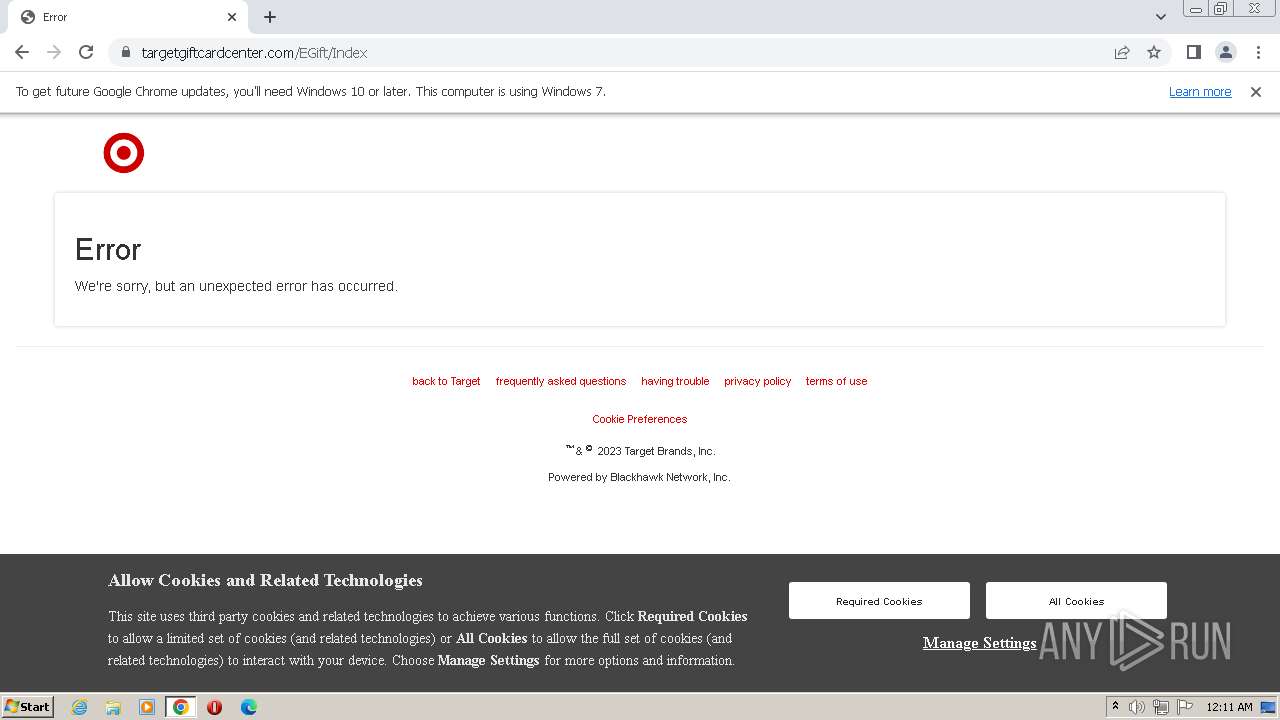The image size is (1280, 720).
Task: Open Opera browser taskbar icon
Action: 214,707
